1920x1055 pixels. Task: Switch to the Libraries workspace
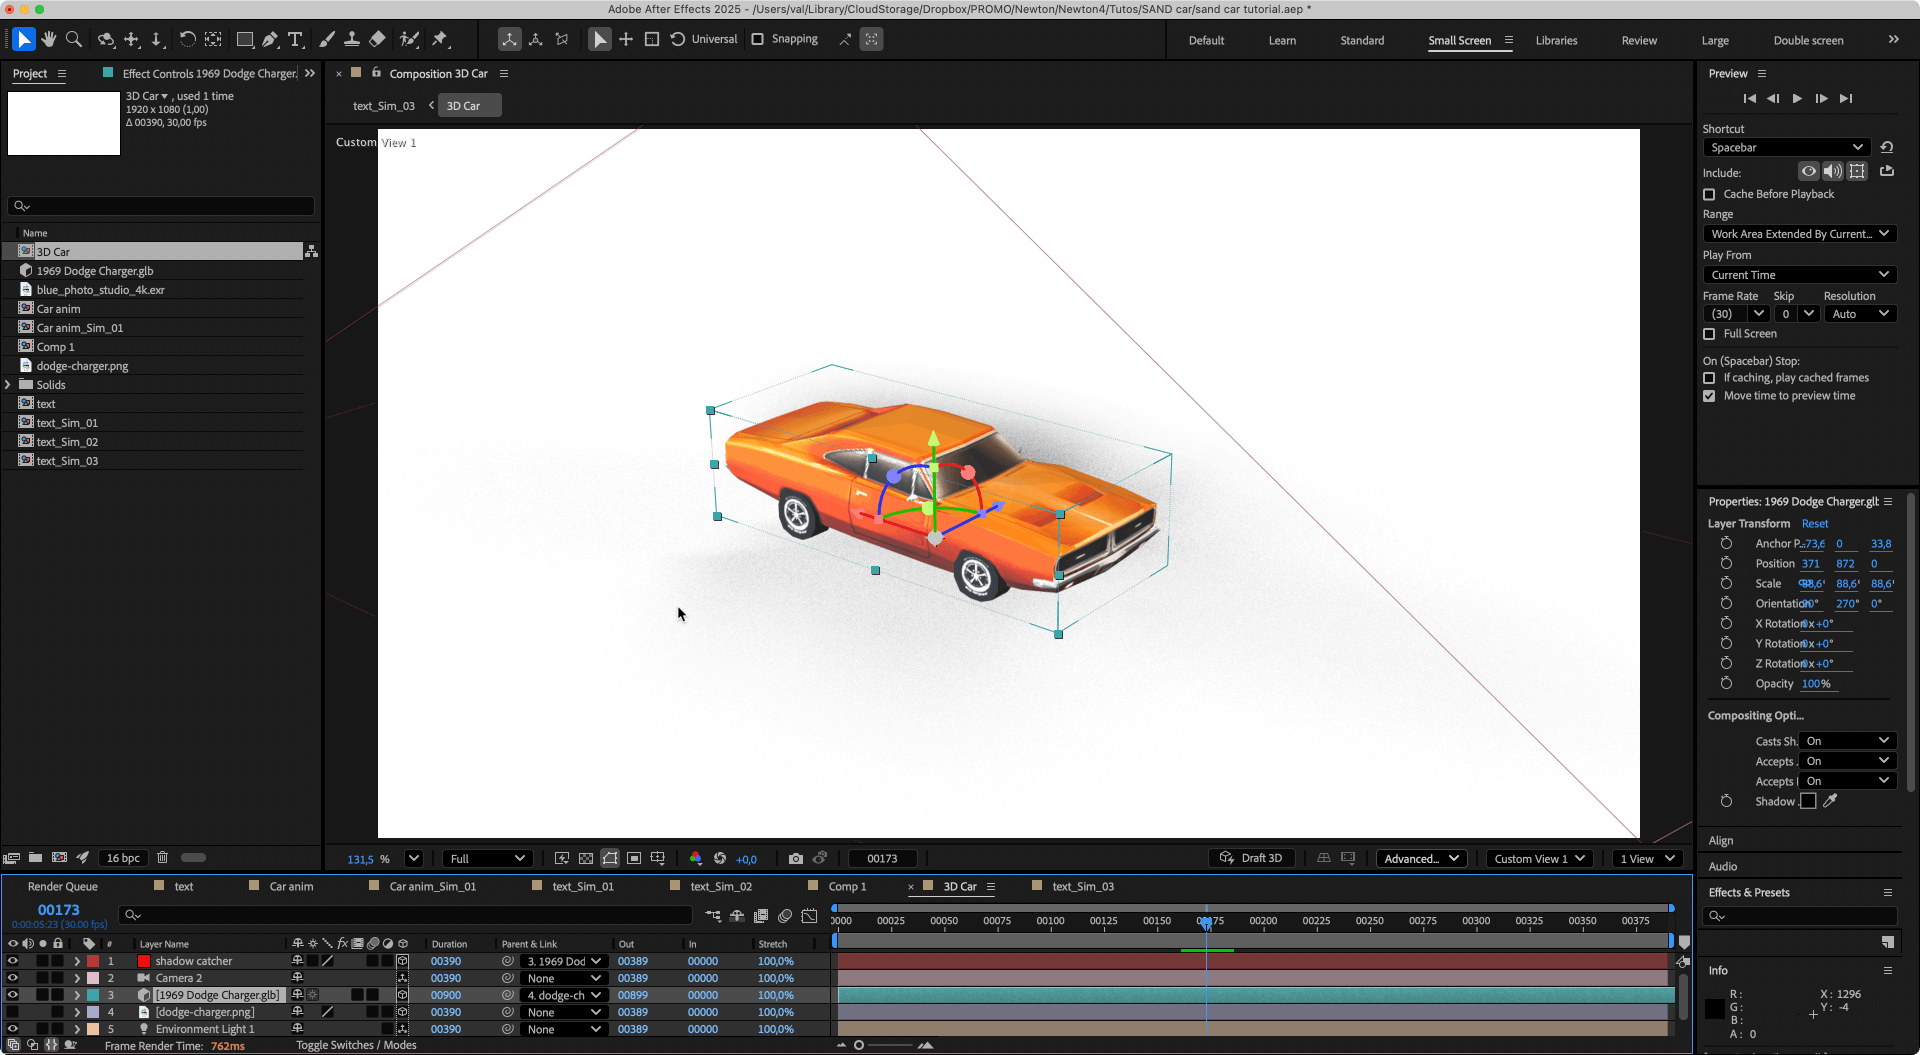click(1556, 40)
